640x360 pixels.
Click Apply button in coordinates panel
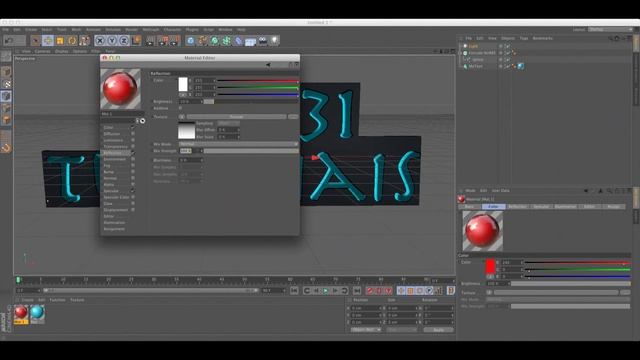[x=438, y=329]
